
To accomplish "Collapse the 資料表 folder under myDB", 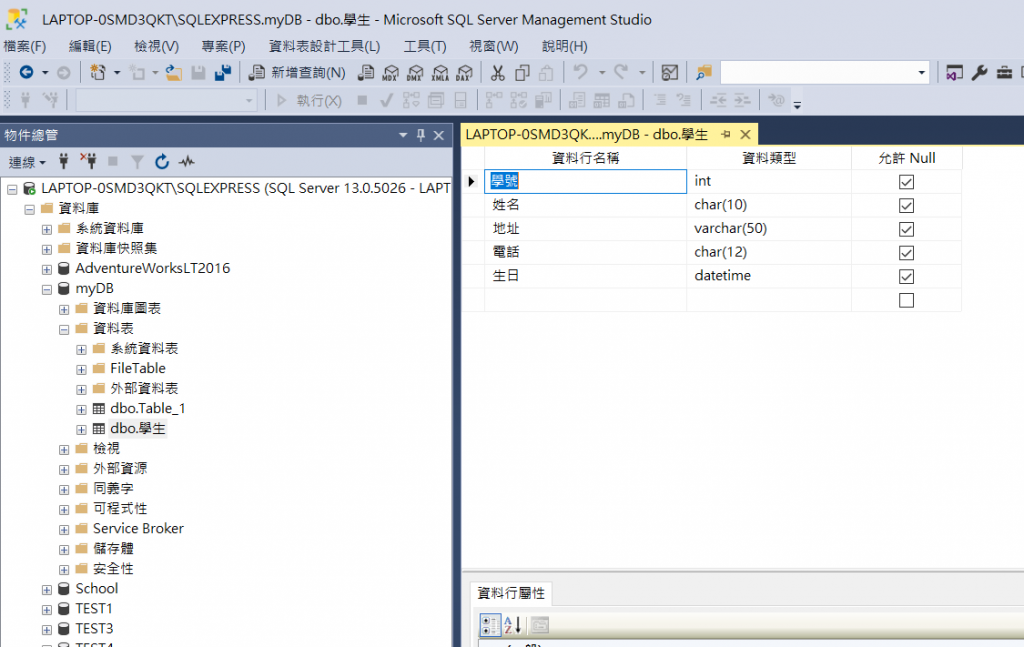I will 64,329.
